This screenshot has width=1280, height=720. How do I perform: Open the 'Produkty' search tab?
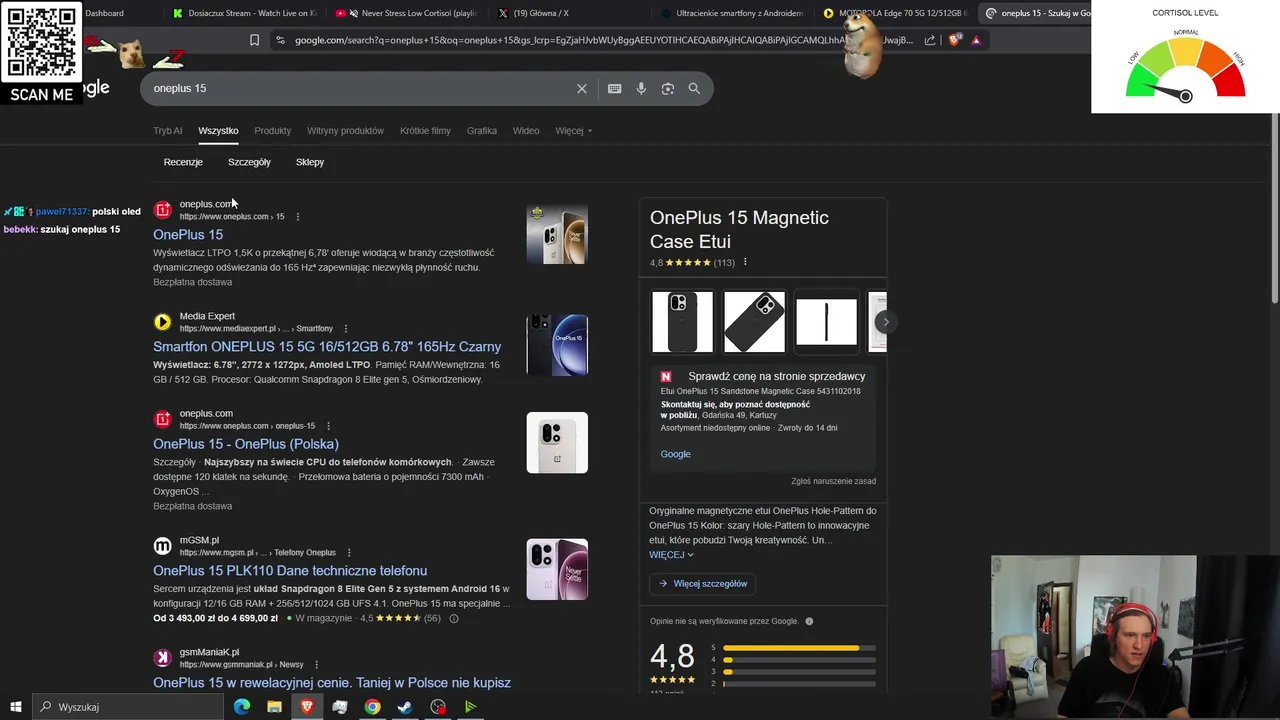click(x=272, y=130)
